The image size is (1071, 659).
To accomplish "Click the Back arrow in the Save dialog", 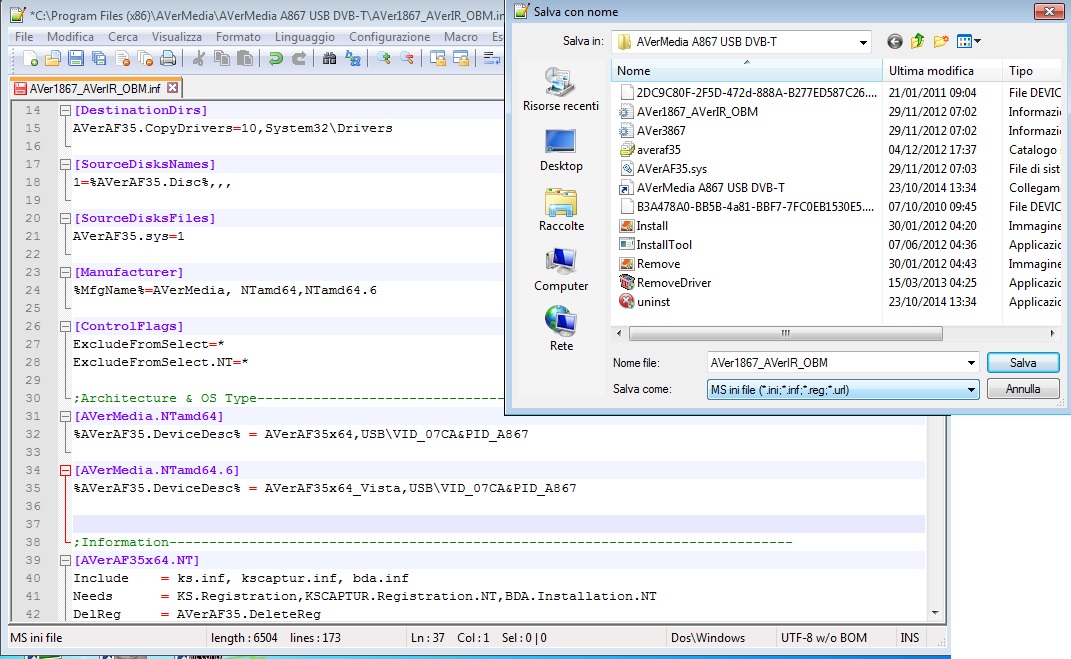I will (x=895, y=42).
